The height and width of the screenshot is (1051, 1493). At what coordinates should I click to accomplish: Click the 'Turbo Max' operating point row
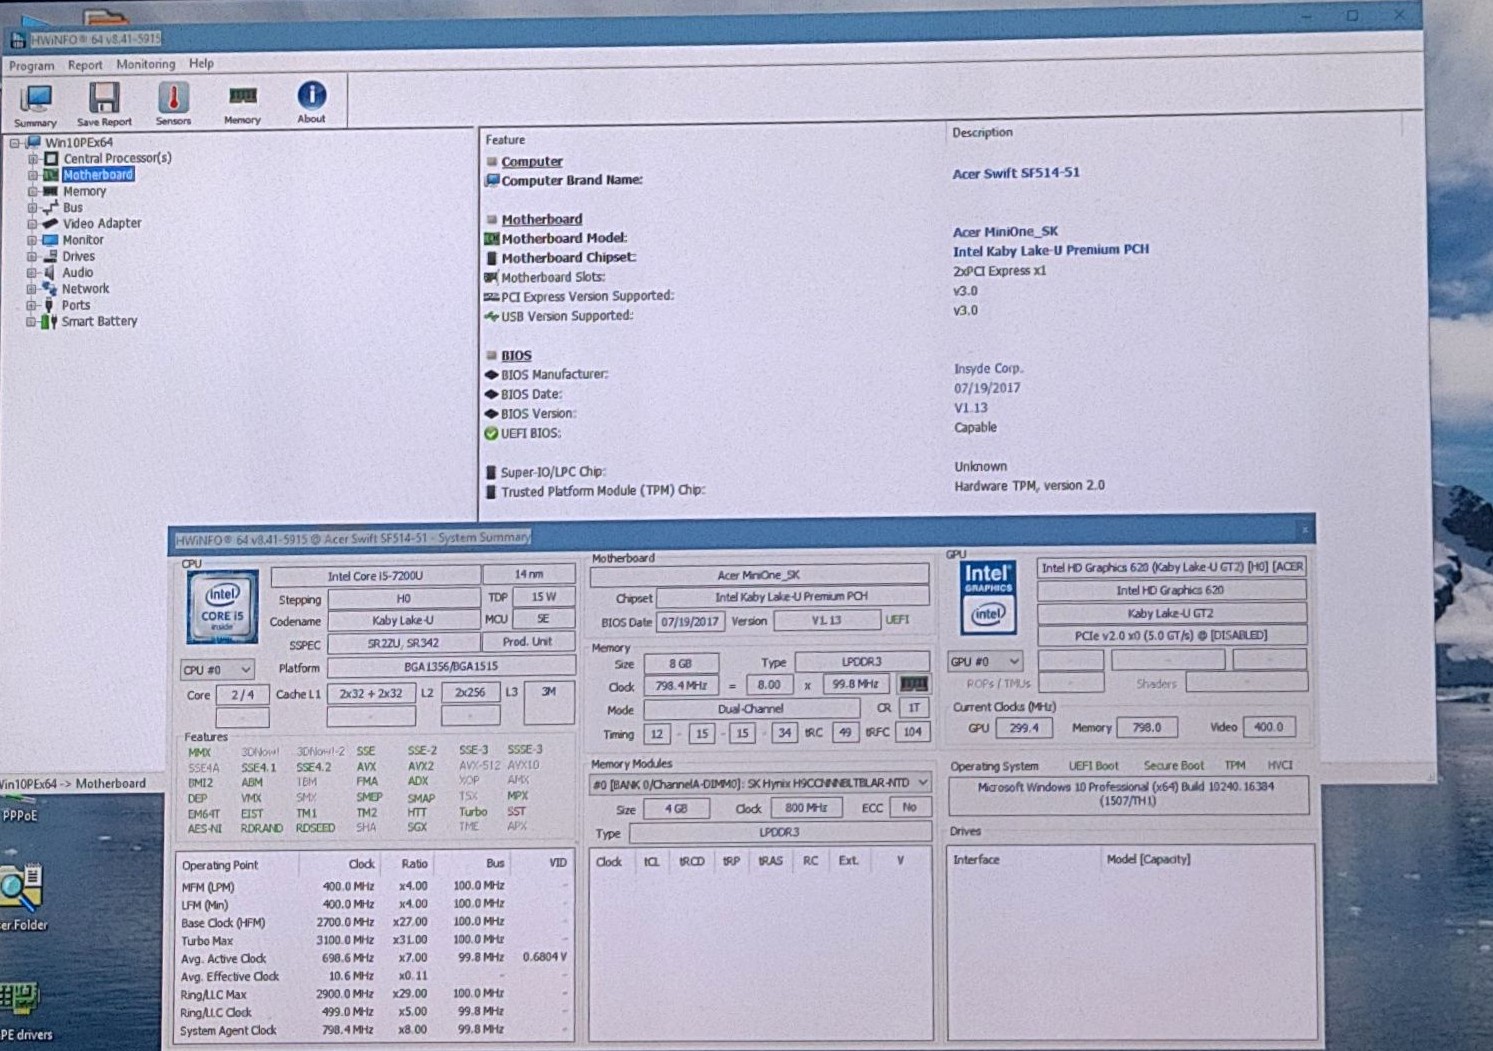click(374, 940)
